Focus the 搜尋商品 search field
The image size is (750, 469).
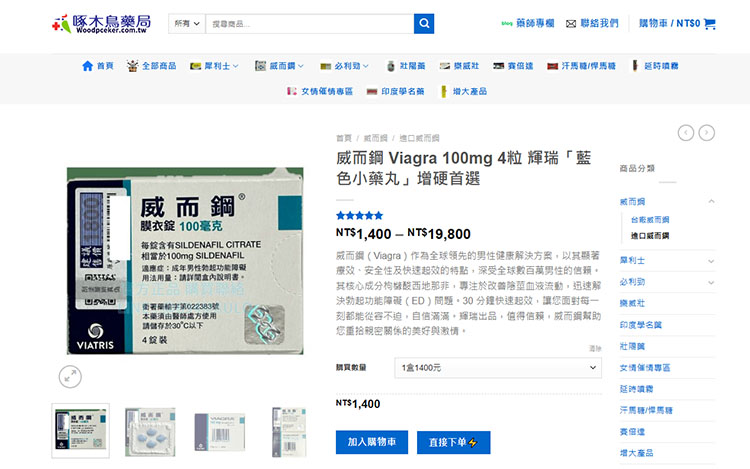(309, 23)
